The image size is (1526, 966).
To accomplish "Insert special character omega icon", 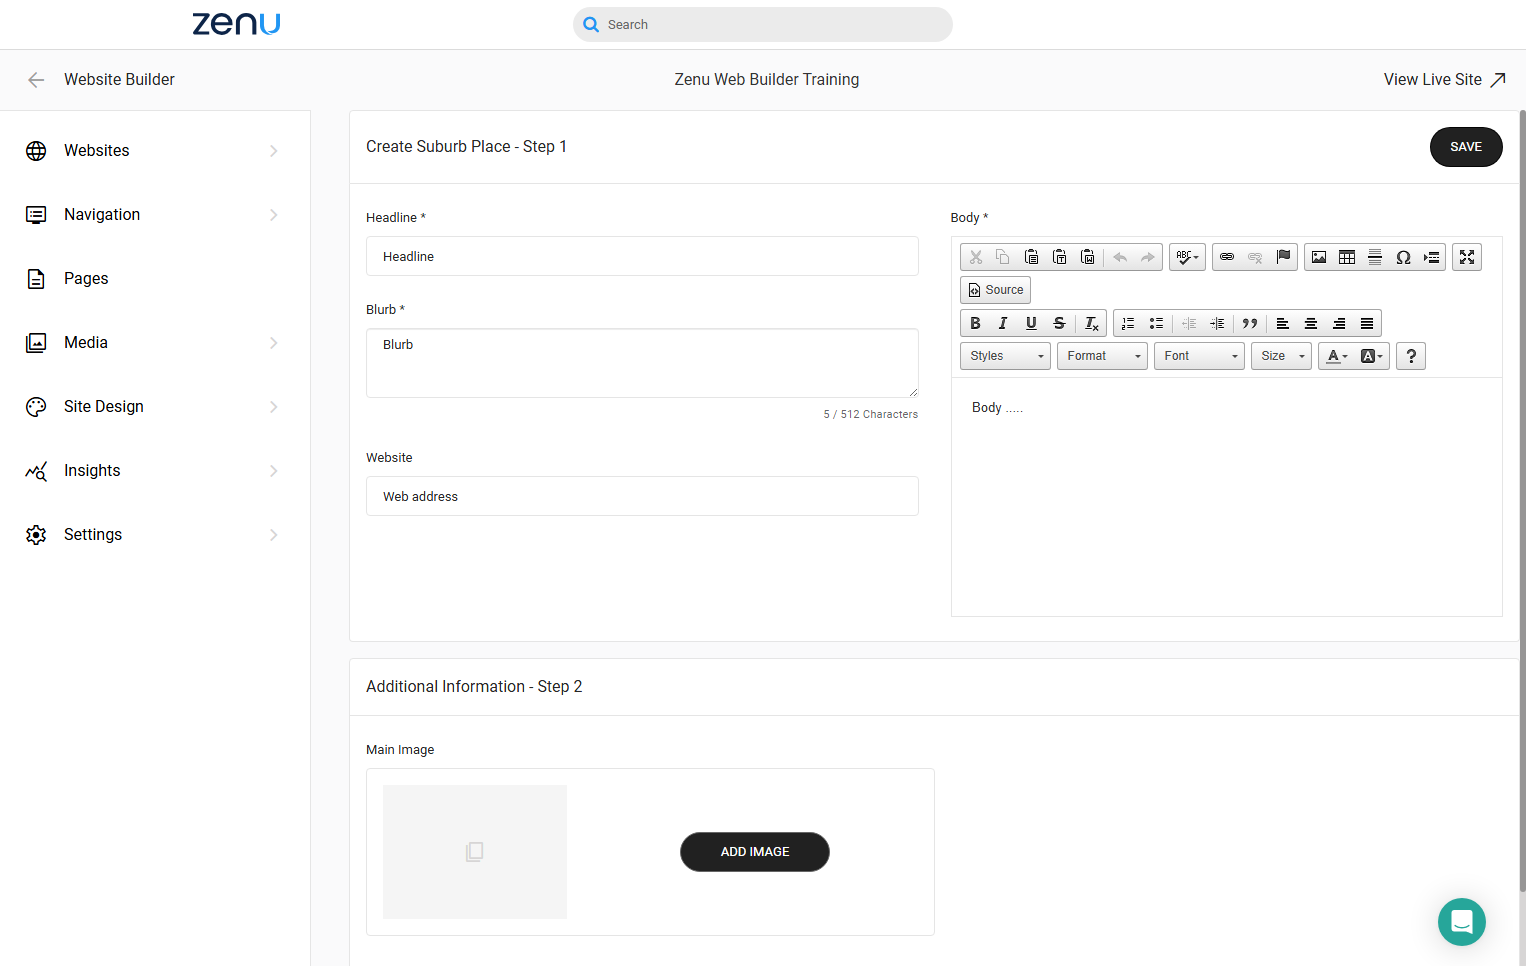I will coord(1403,257).
